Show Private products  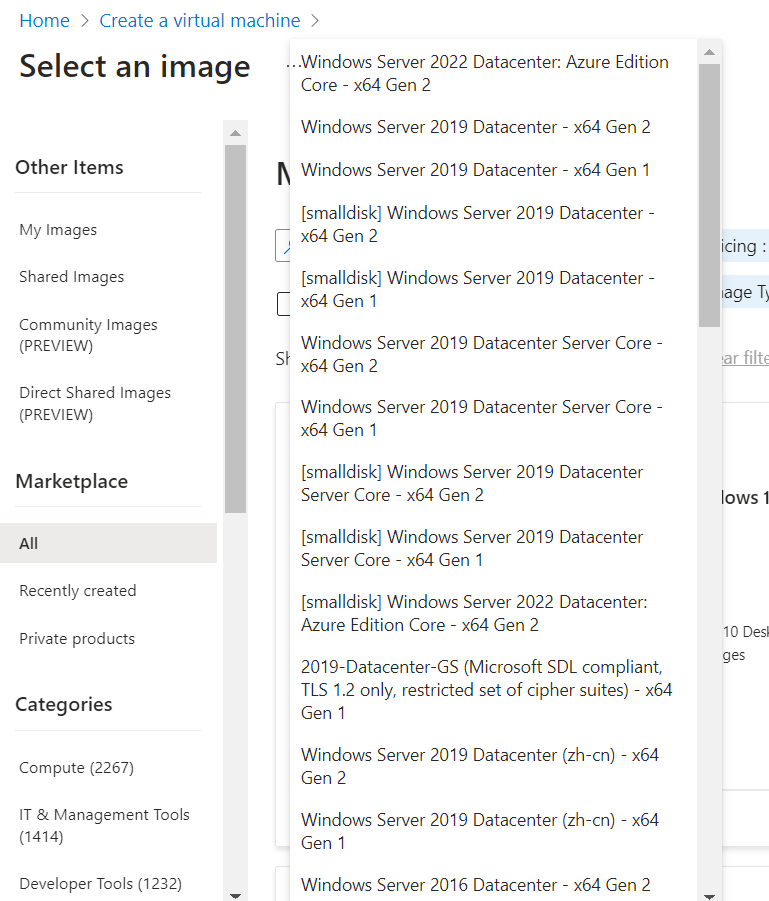click(77, 638)
